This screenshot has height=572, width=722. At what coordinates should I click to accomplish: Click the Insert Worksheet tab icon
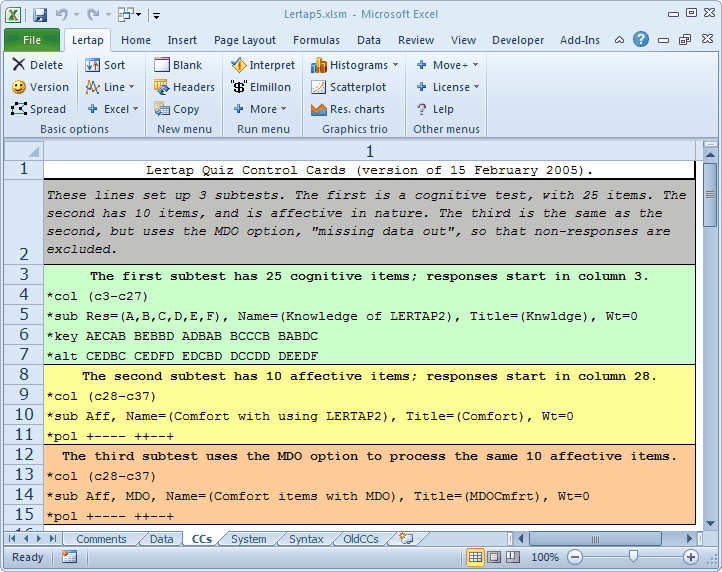(406, 538)
